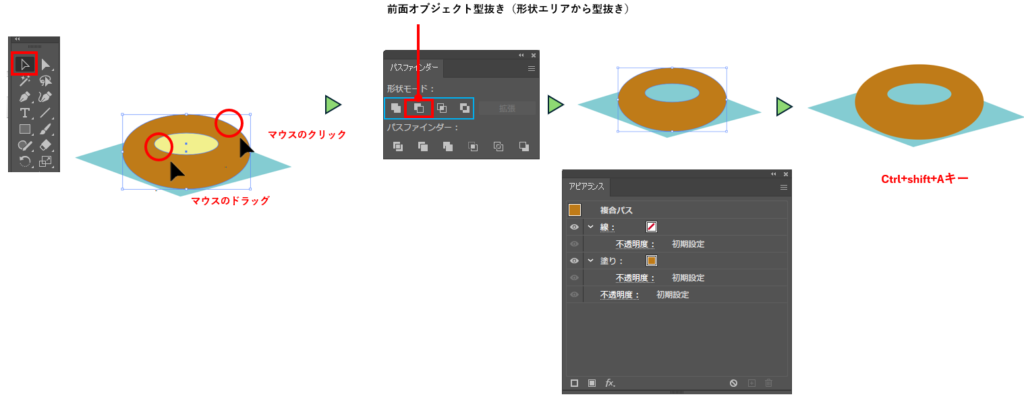Open the Pathfinder panel hamburger menu
Image resolution: width=1024 pixels, height=399 pixels.
pos(531,68)
